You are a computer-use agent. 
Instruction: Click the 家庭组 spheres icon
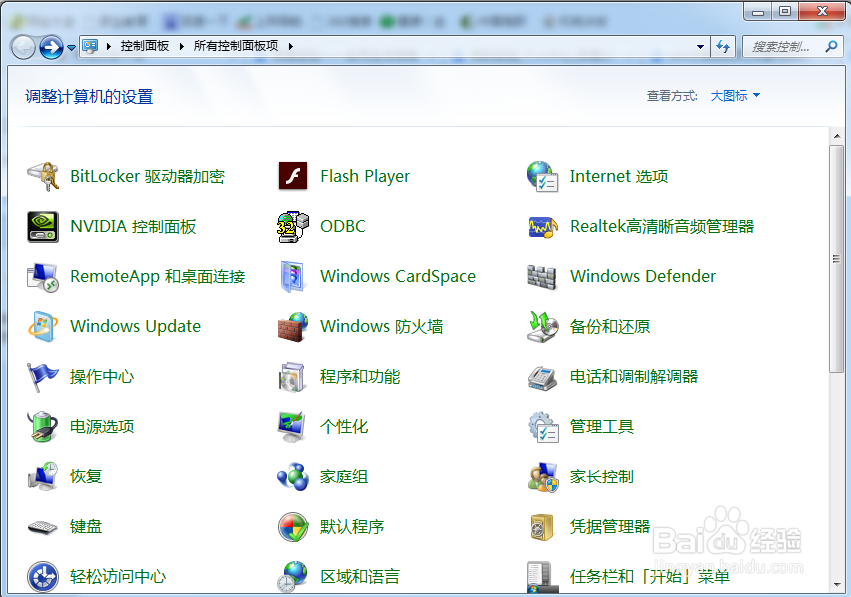(x=293, y=477)
